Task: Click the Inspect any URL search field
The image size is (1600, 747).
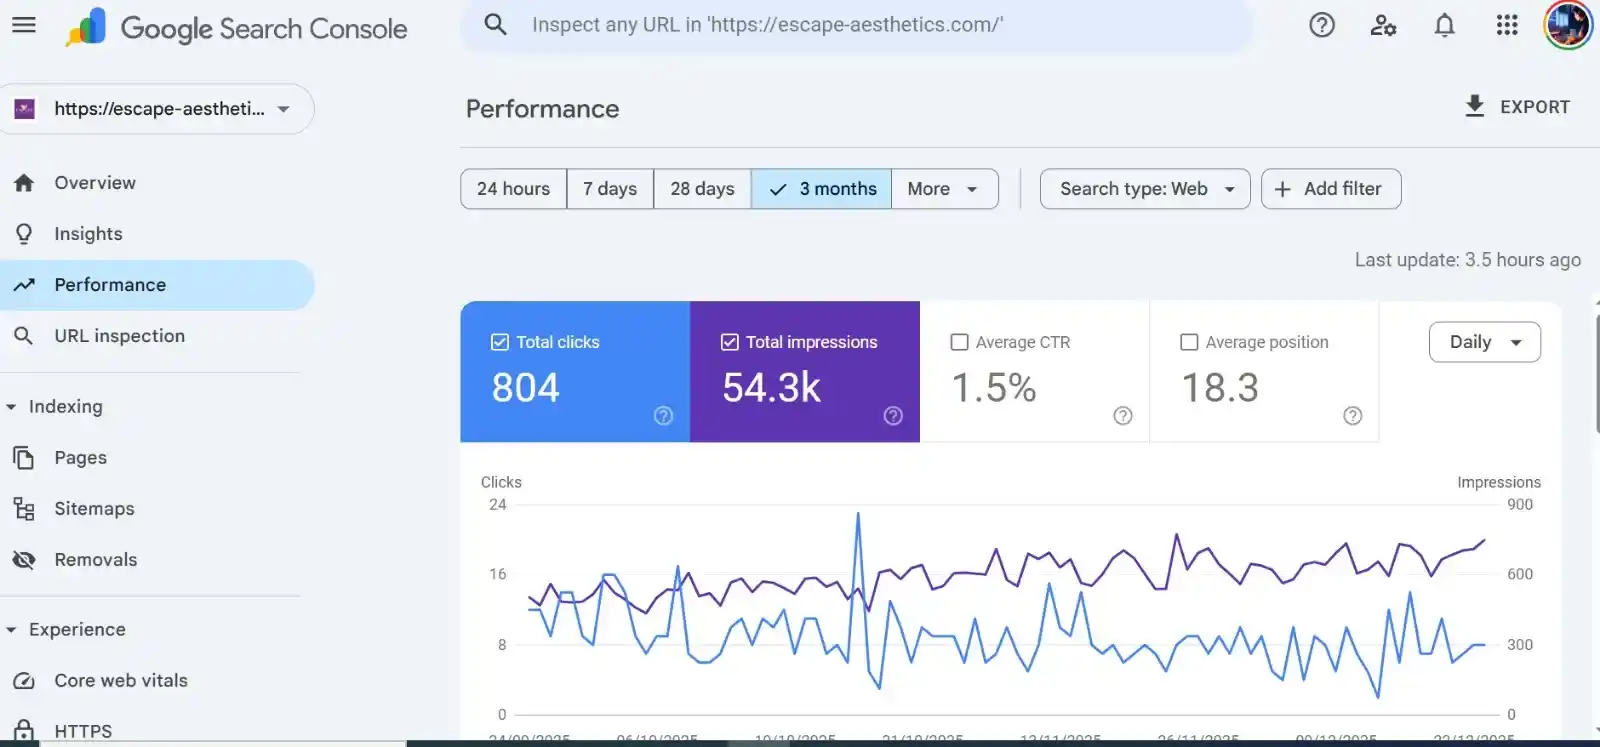Action: [x=856, y=25]
